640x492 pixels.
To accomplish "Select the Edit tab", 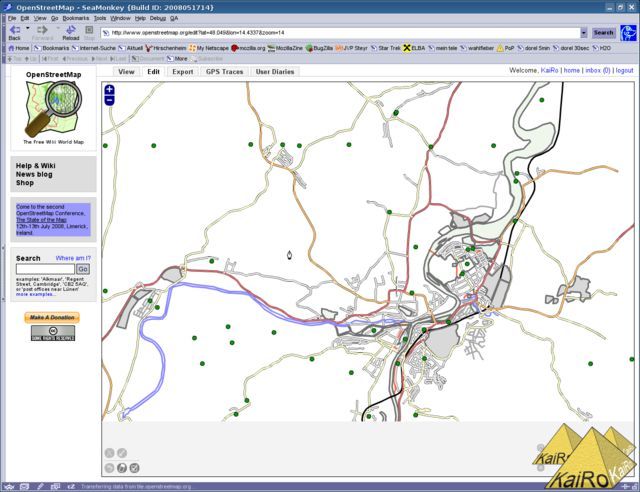I will [x=153, y=71].
